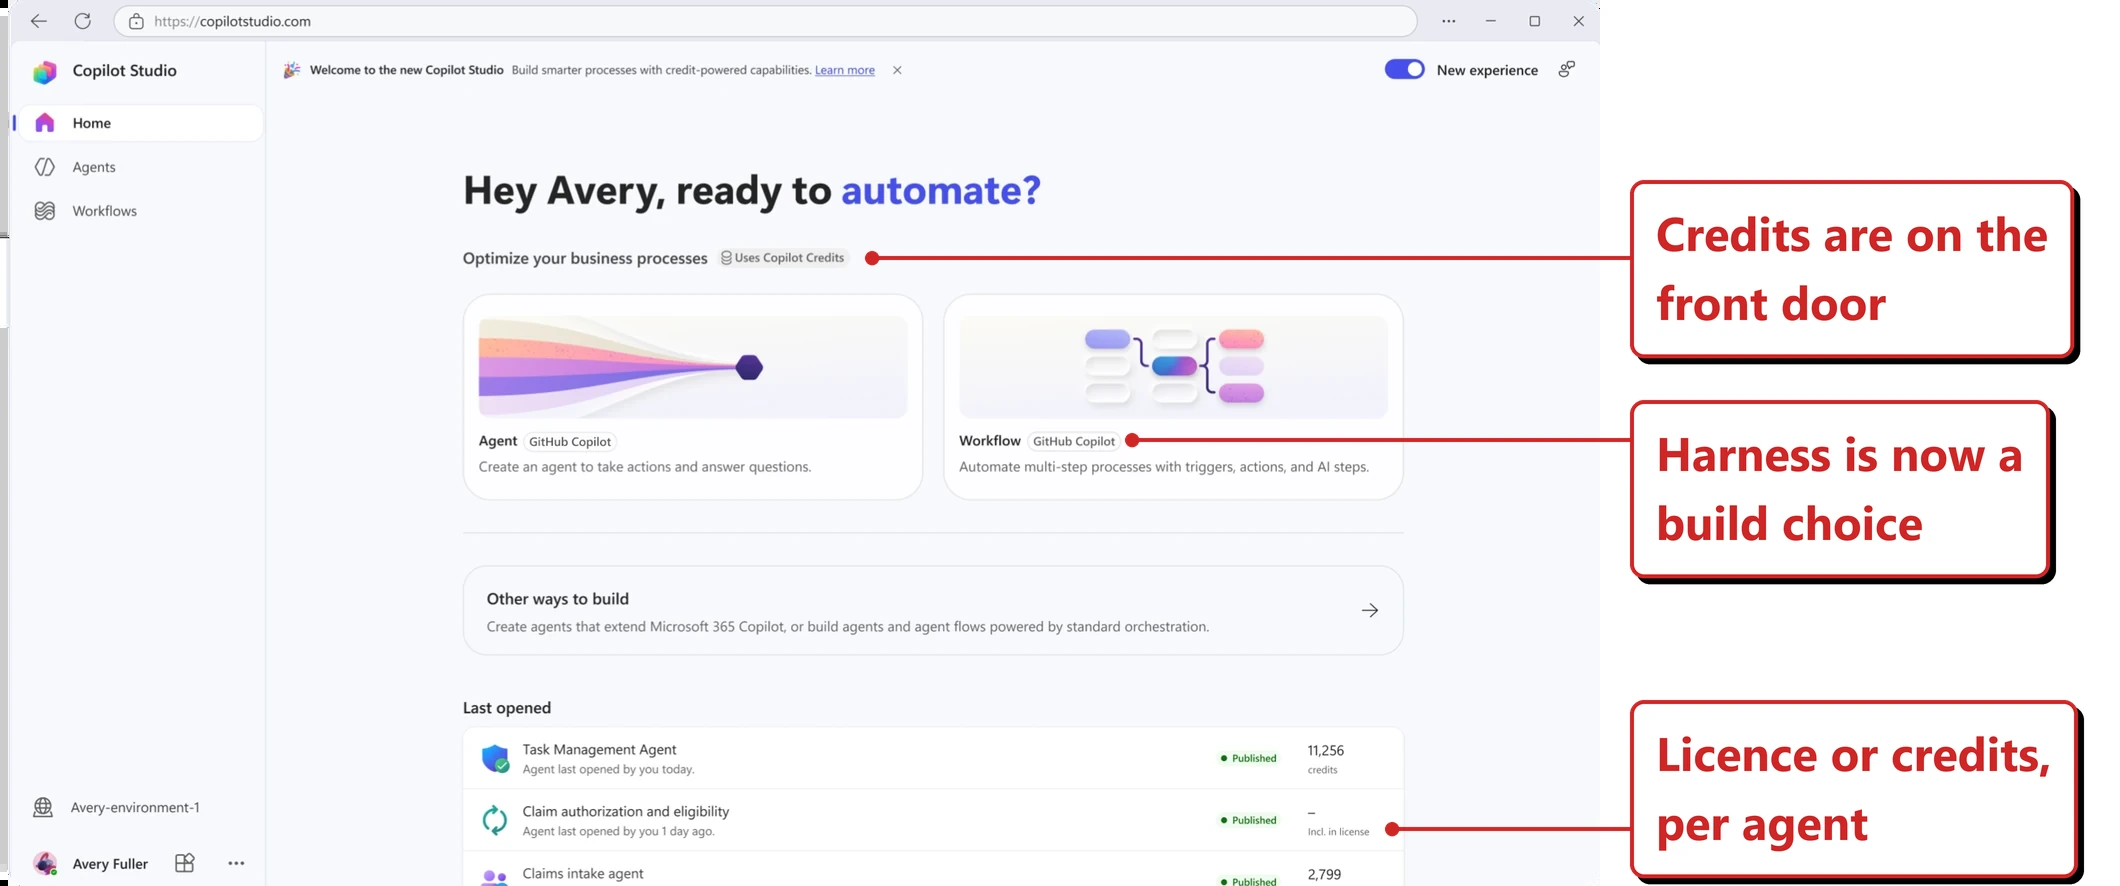The image size is (2120, 886).
Task: Click the Workflow card illustration thumbnail
Action: pos(1173,367)
